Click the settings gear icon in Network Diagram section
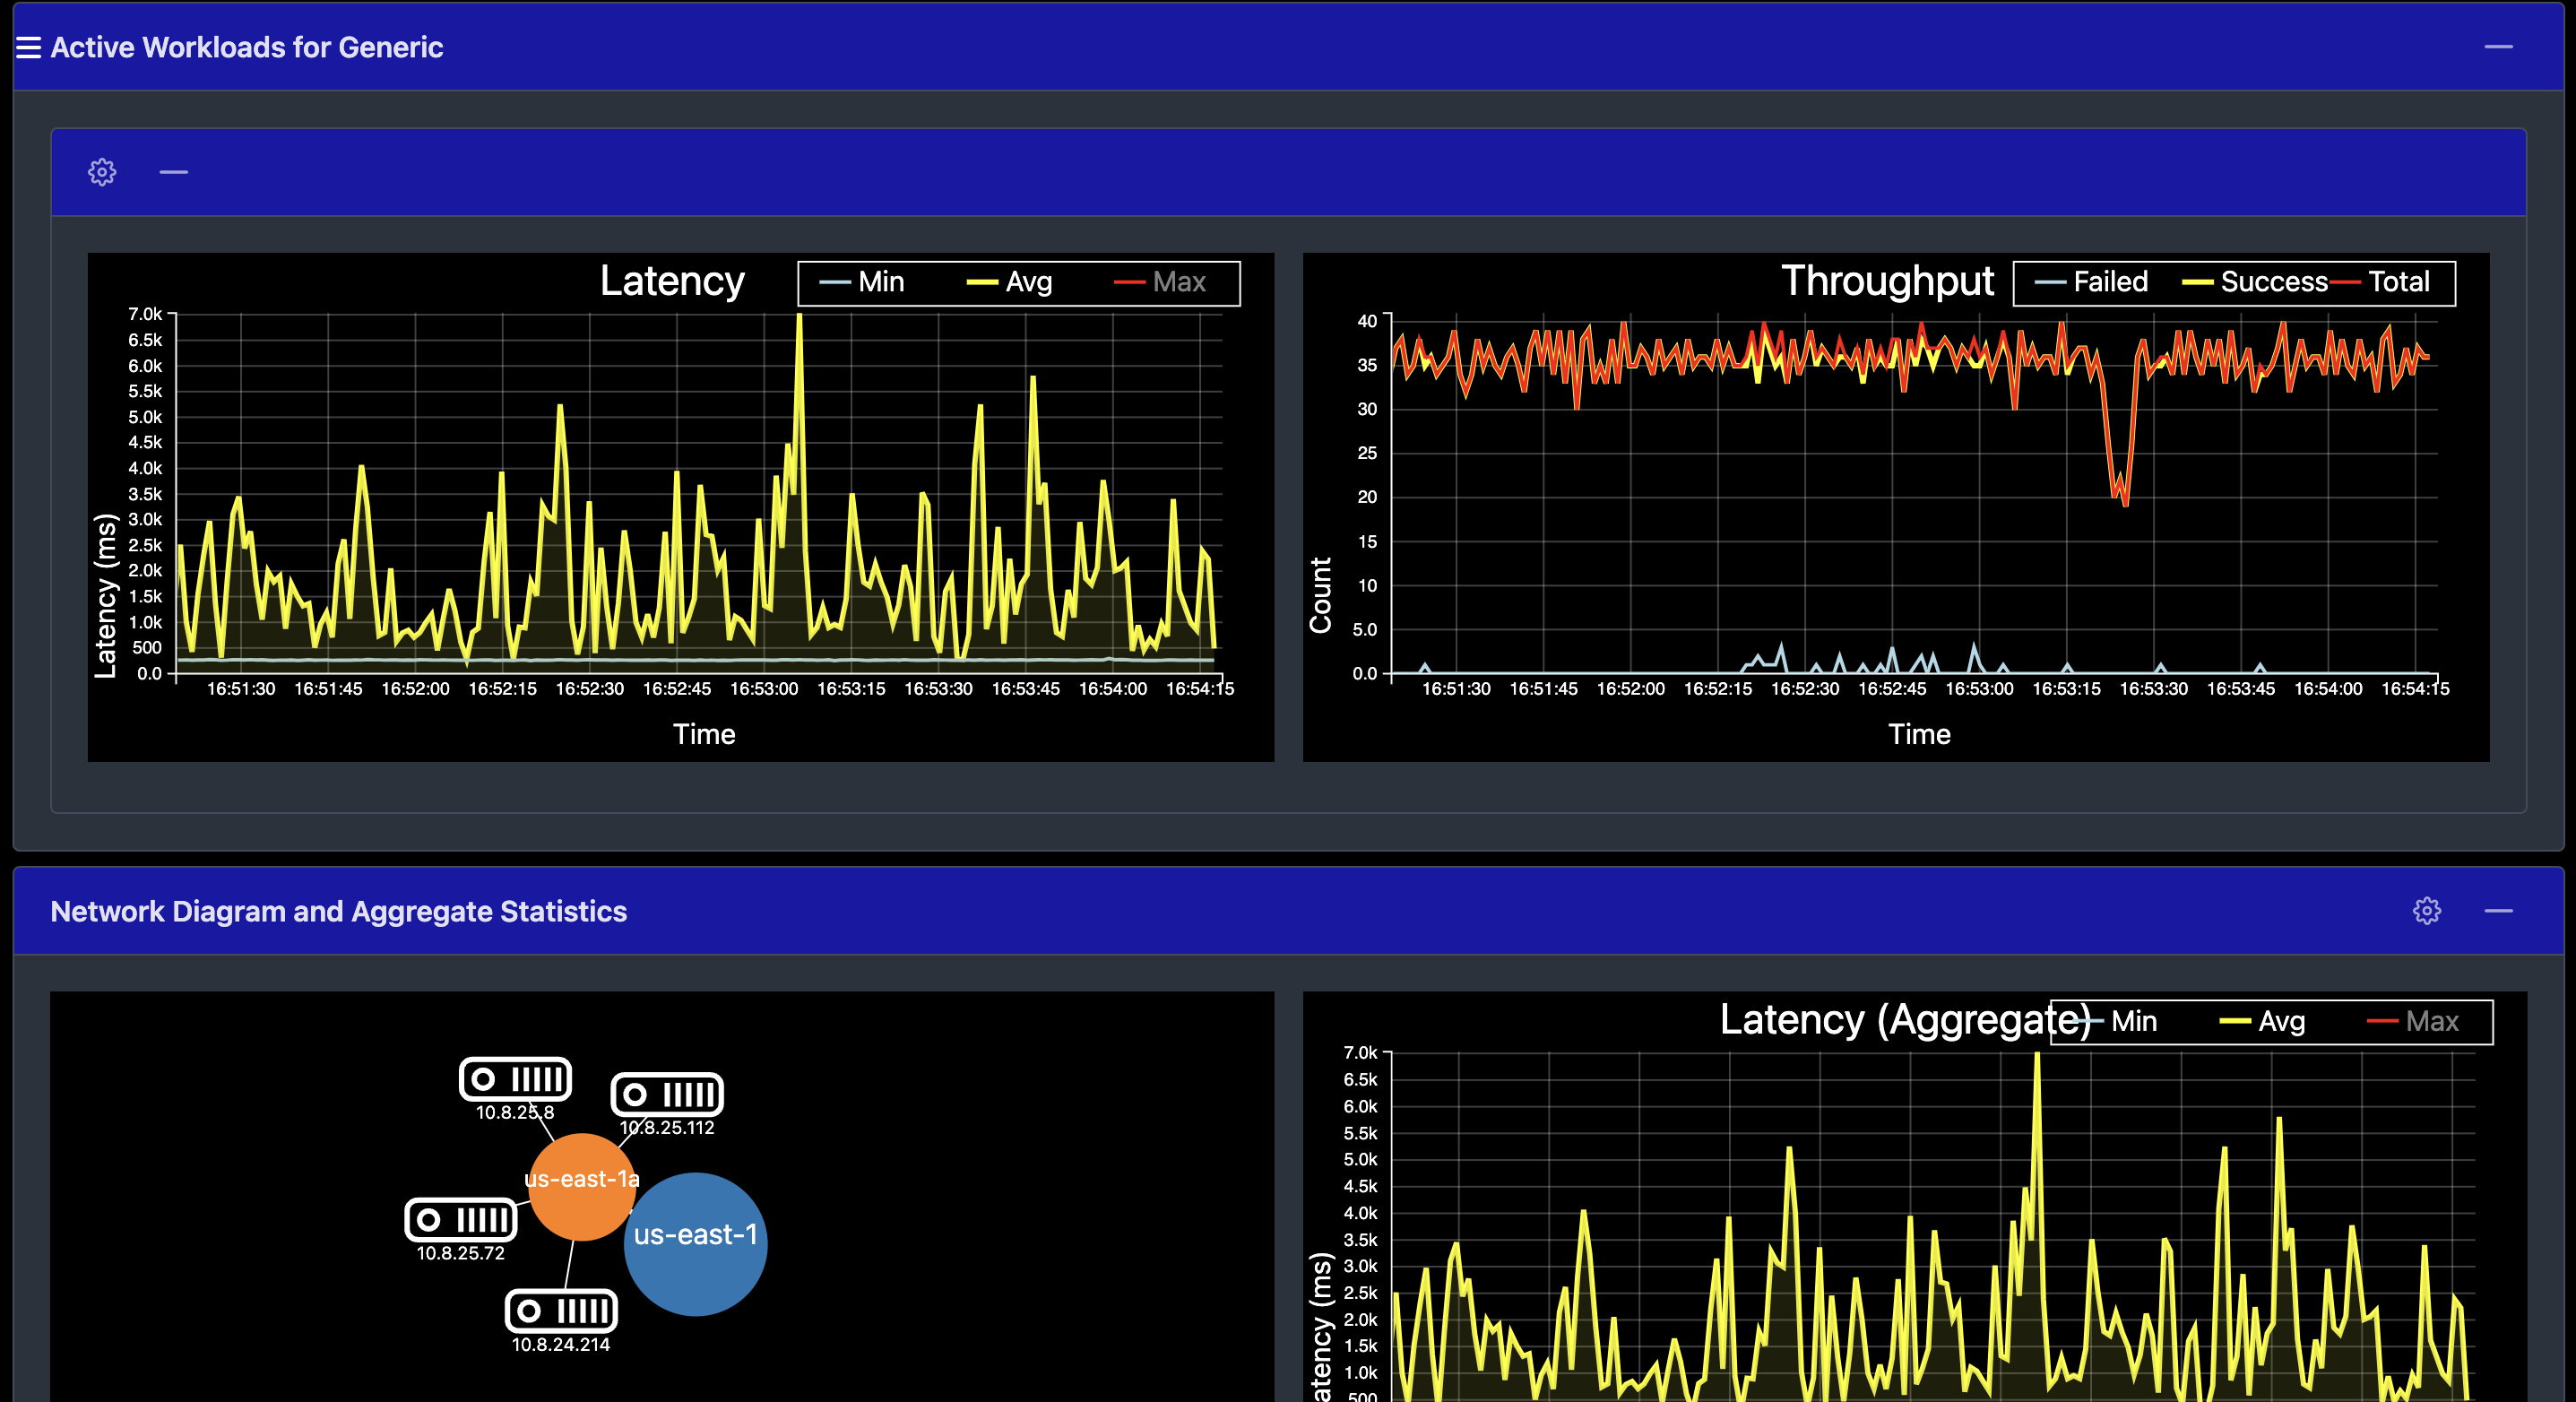 point(2427,910)
